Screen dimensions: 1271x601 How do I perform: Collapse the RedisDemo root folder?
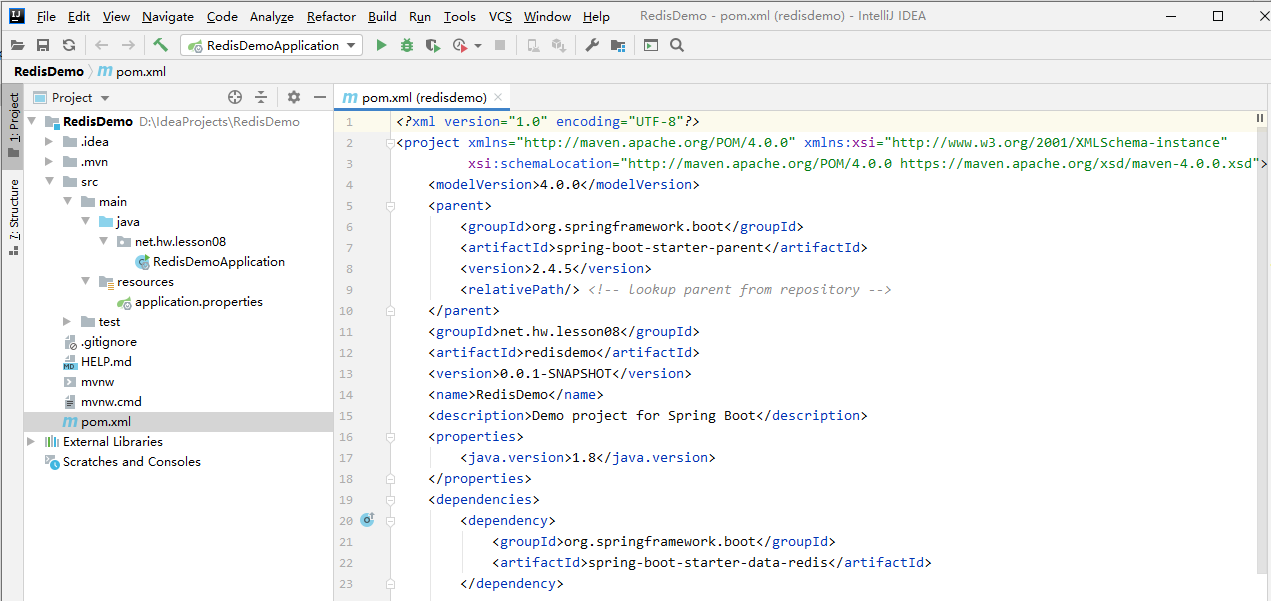click(x=33, y=121)
